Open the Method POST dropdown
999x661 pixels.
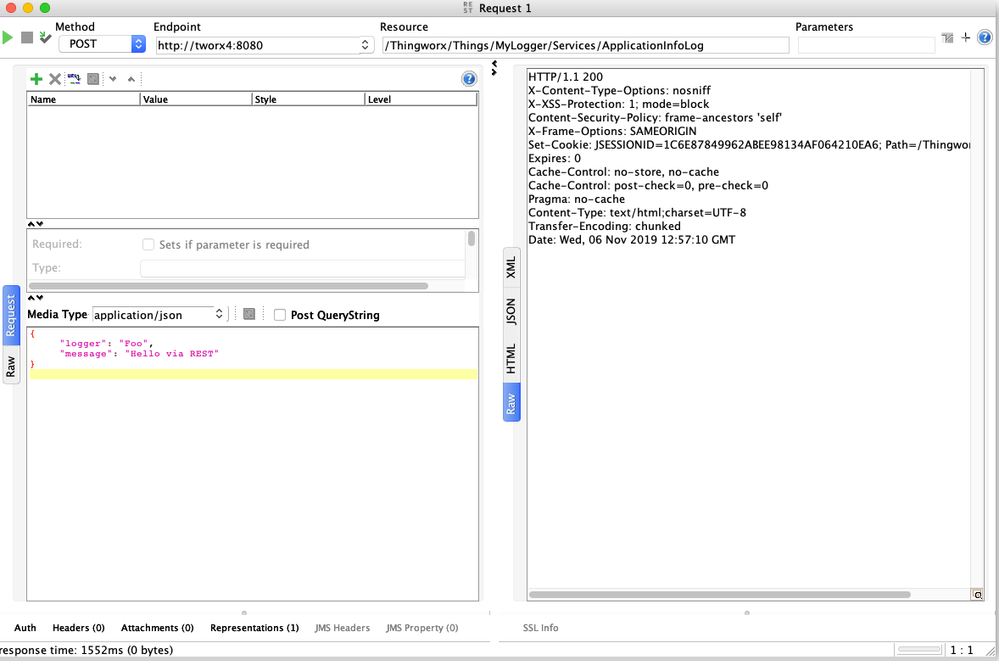102,44
